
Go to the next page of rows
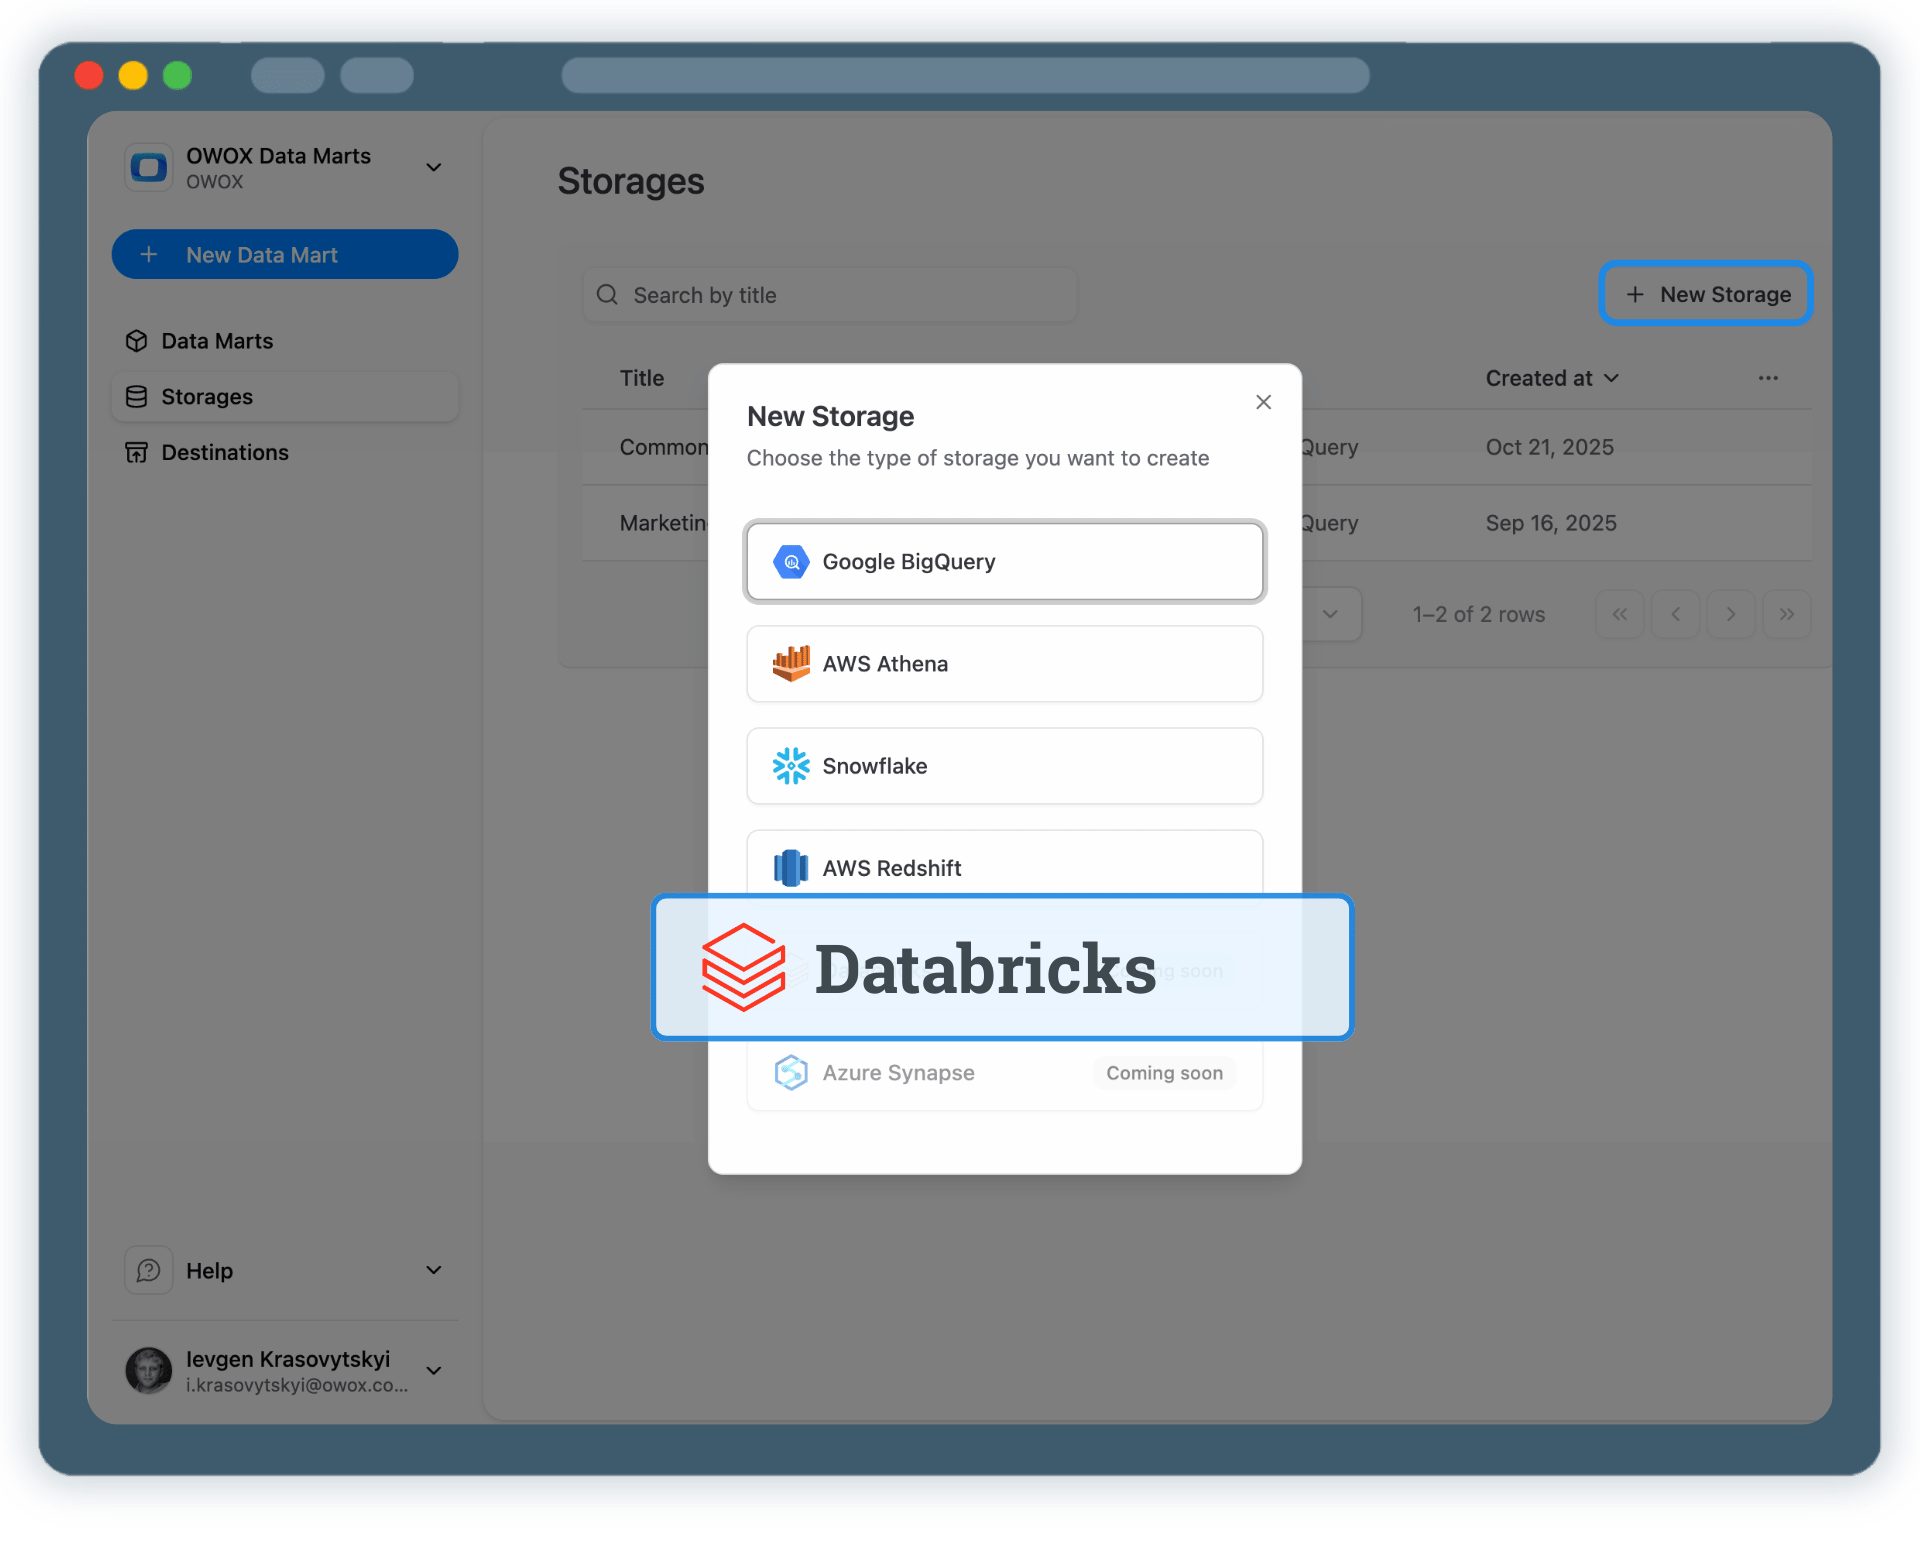coord(1731,614)
